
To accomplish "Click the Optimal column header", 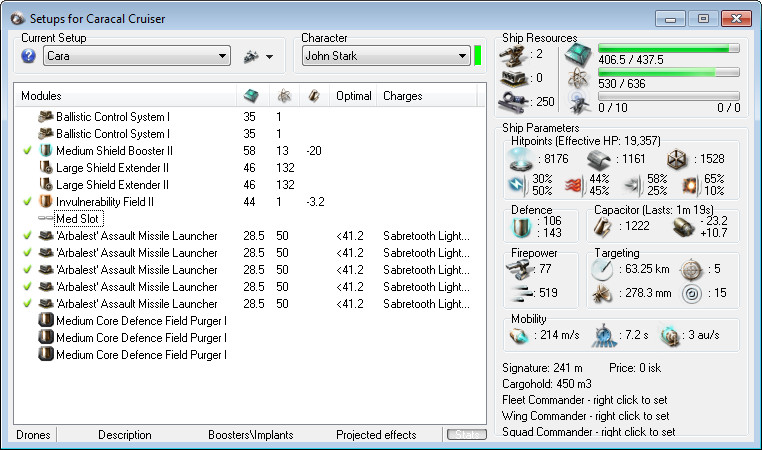I will (x=354, y=97).
